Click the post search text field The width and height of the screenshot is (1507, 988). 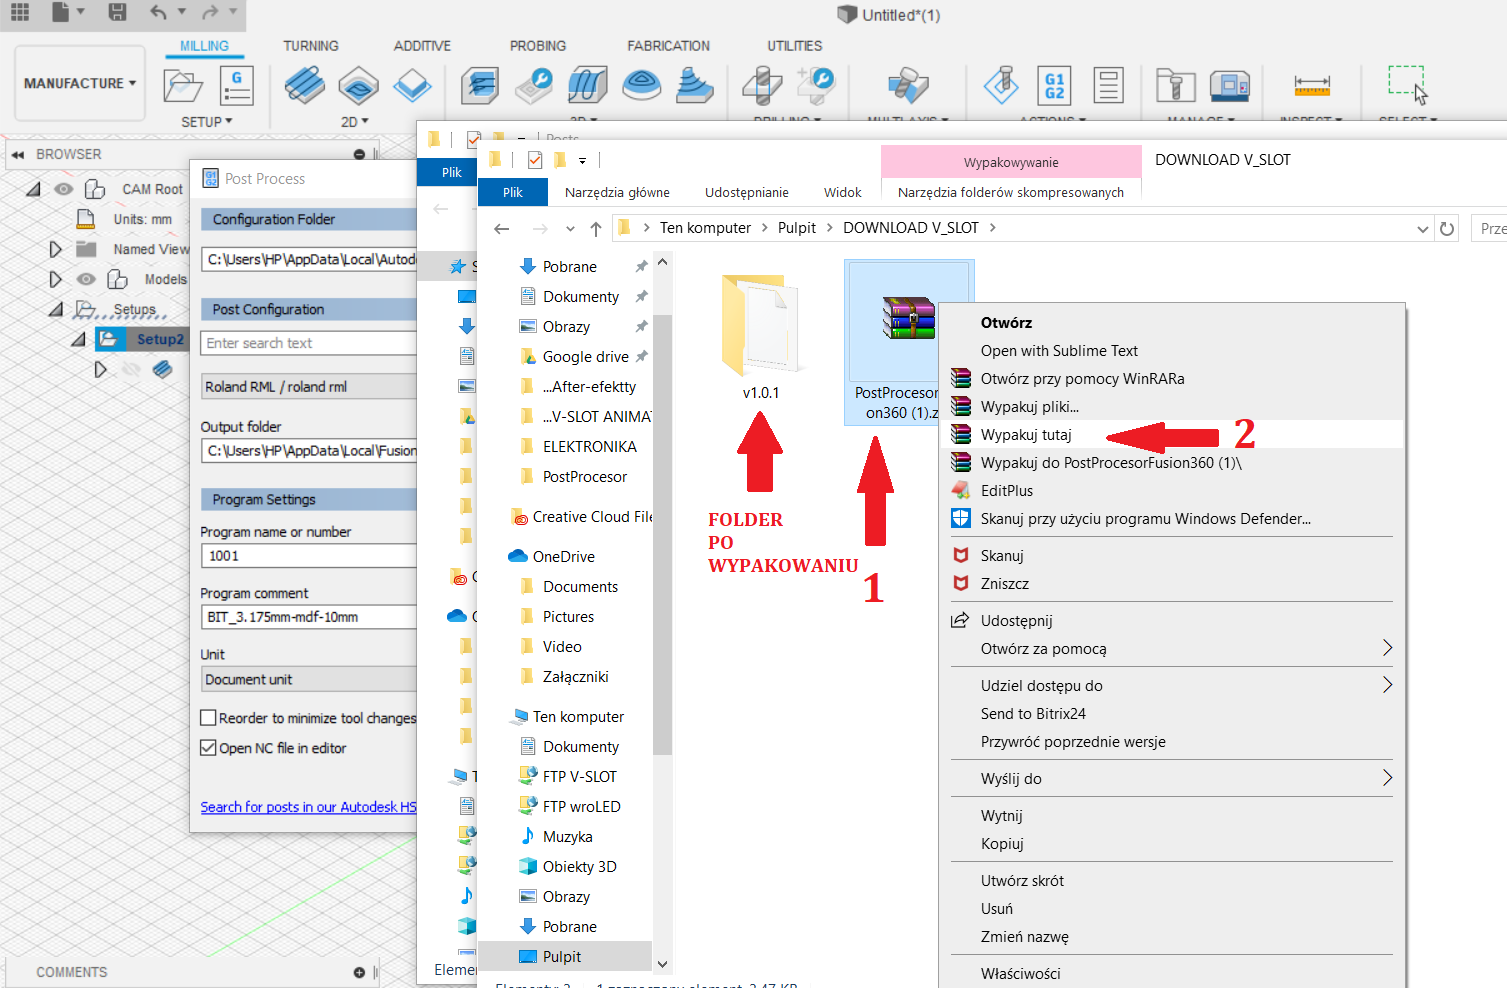[309, 343]
